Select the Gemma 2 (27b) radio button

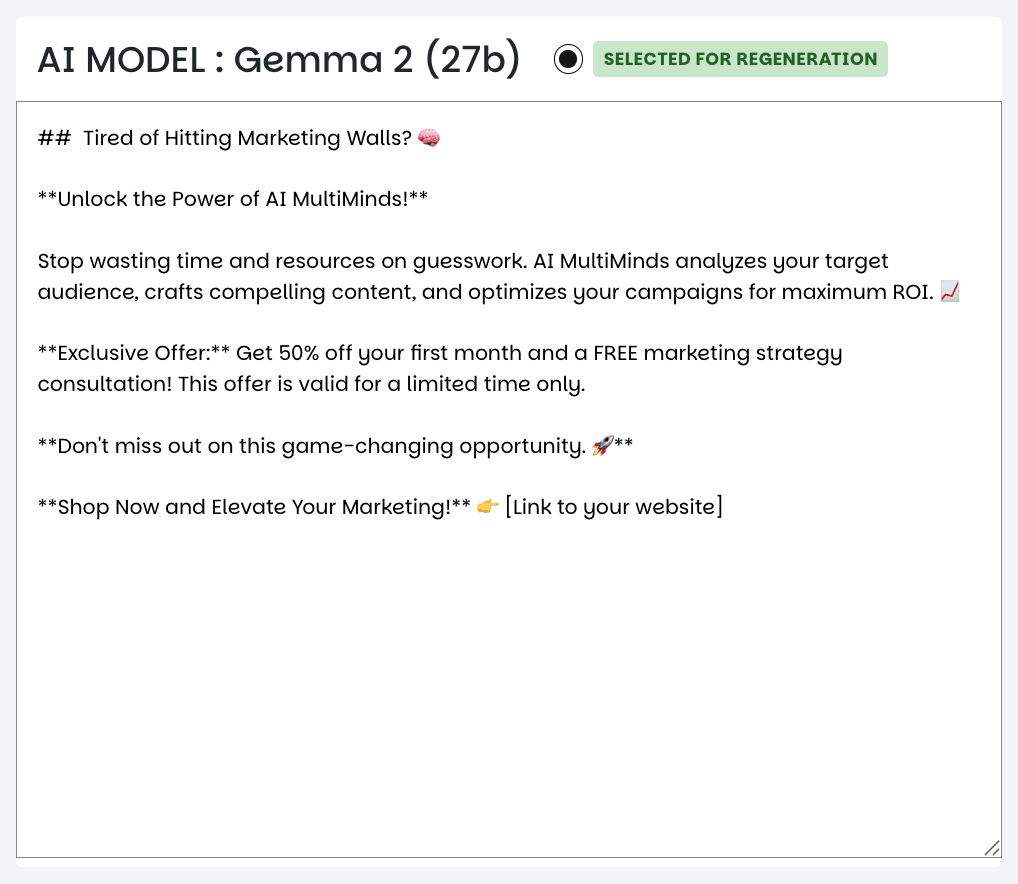(x=568, y=59)
